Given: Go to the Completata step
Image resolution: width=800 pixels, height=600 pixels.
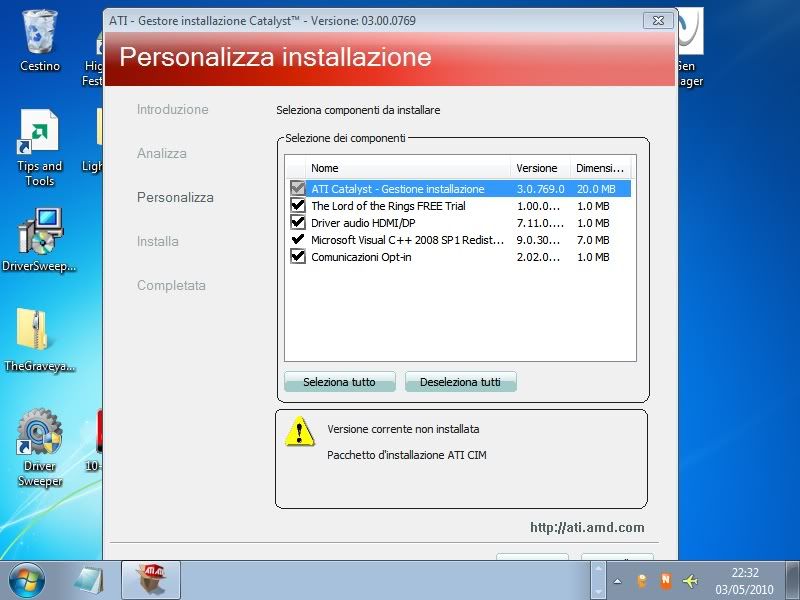Looking at the screenshot, I should tap(171, 285).
